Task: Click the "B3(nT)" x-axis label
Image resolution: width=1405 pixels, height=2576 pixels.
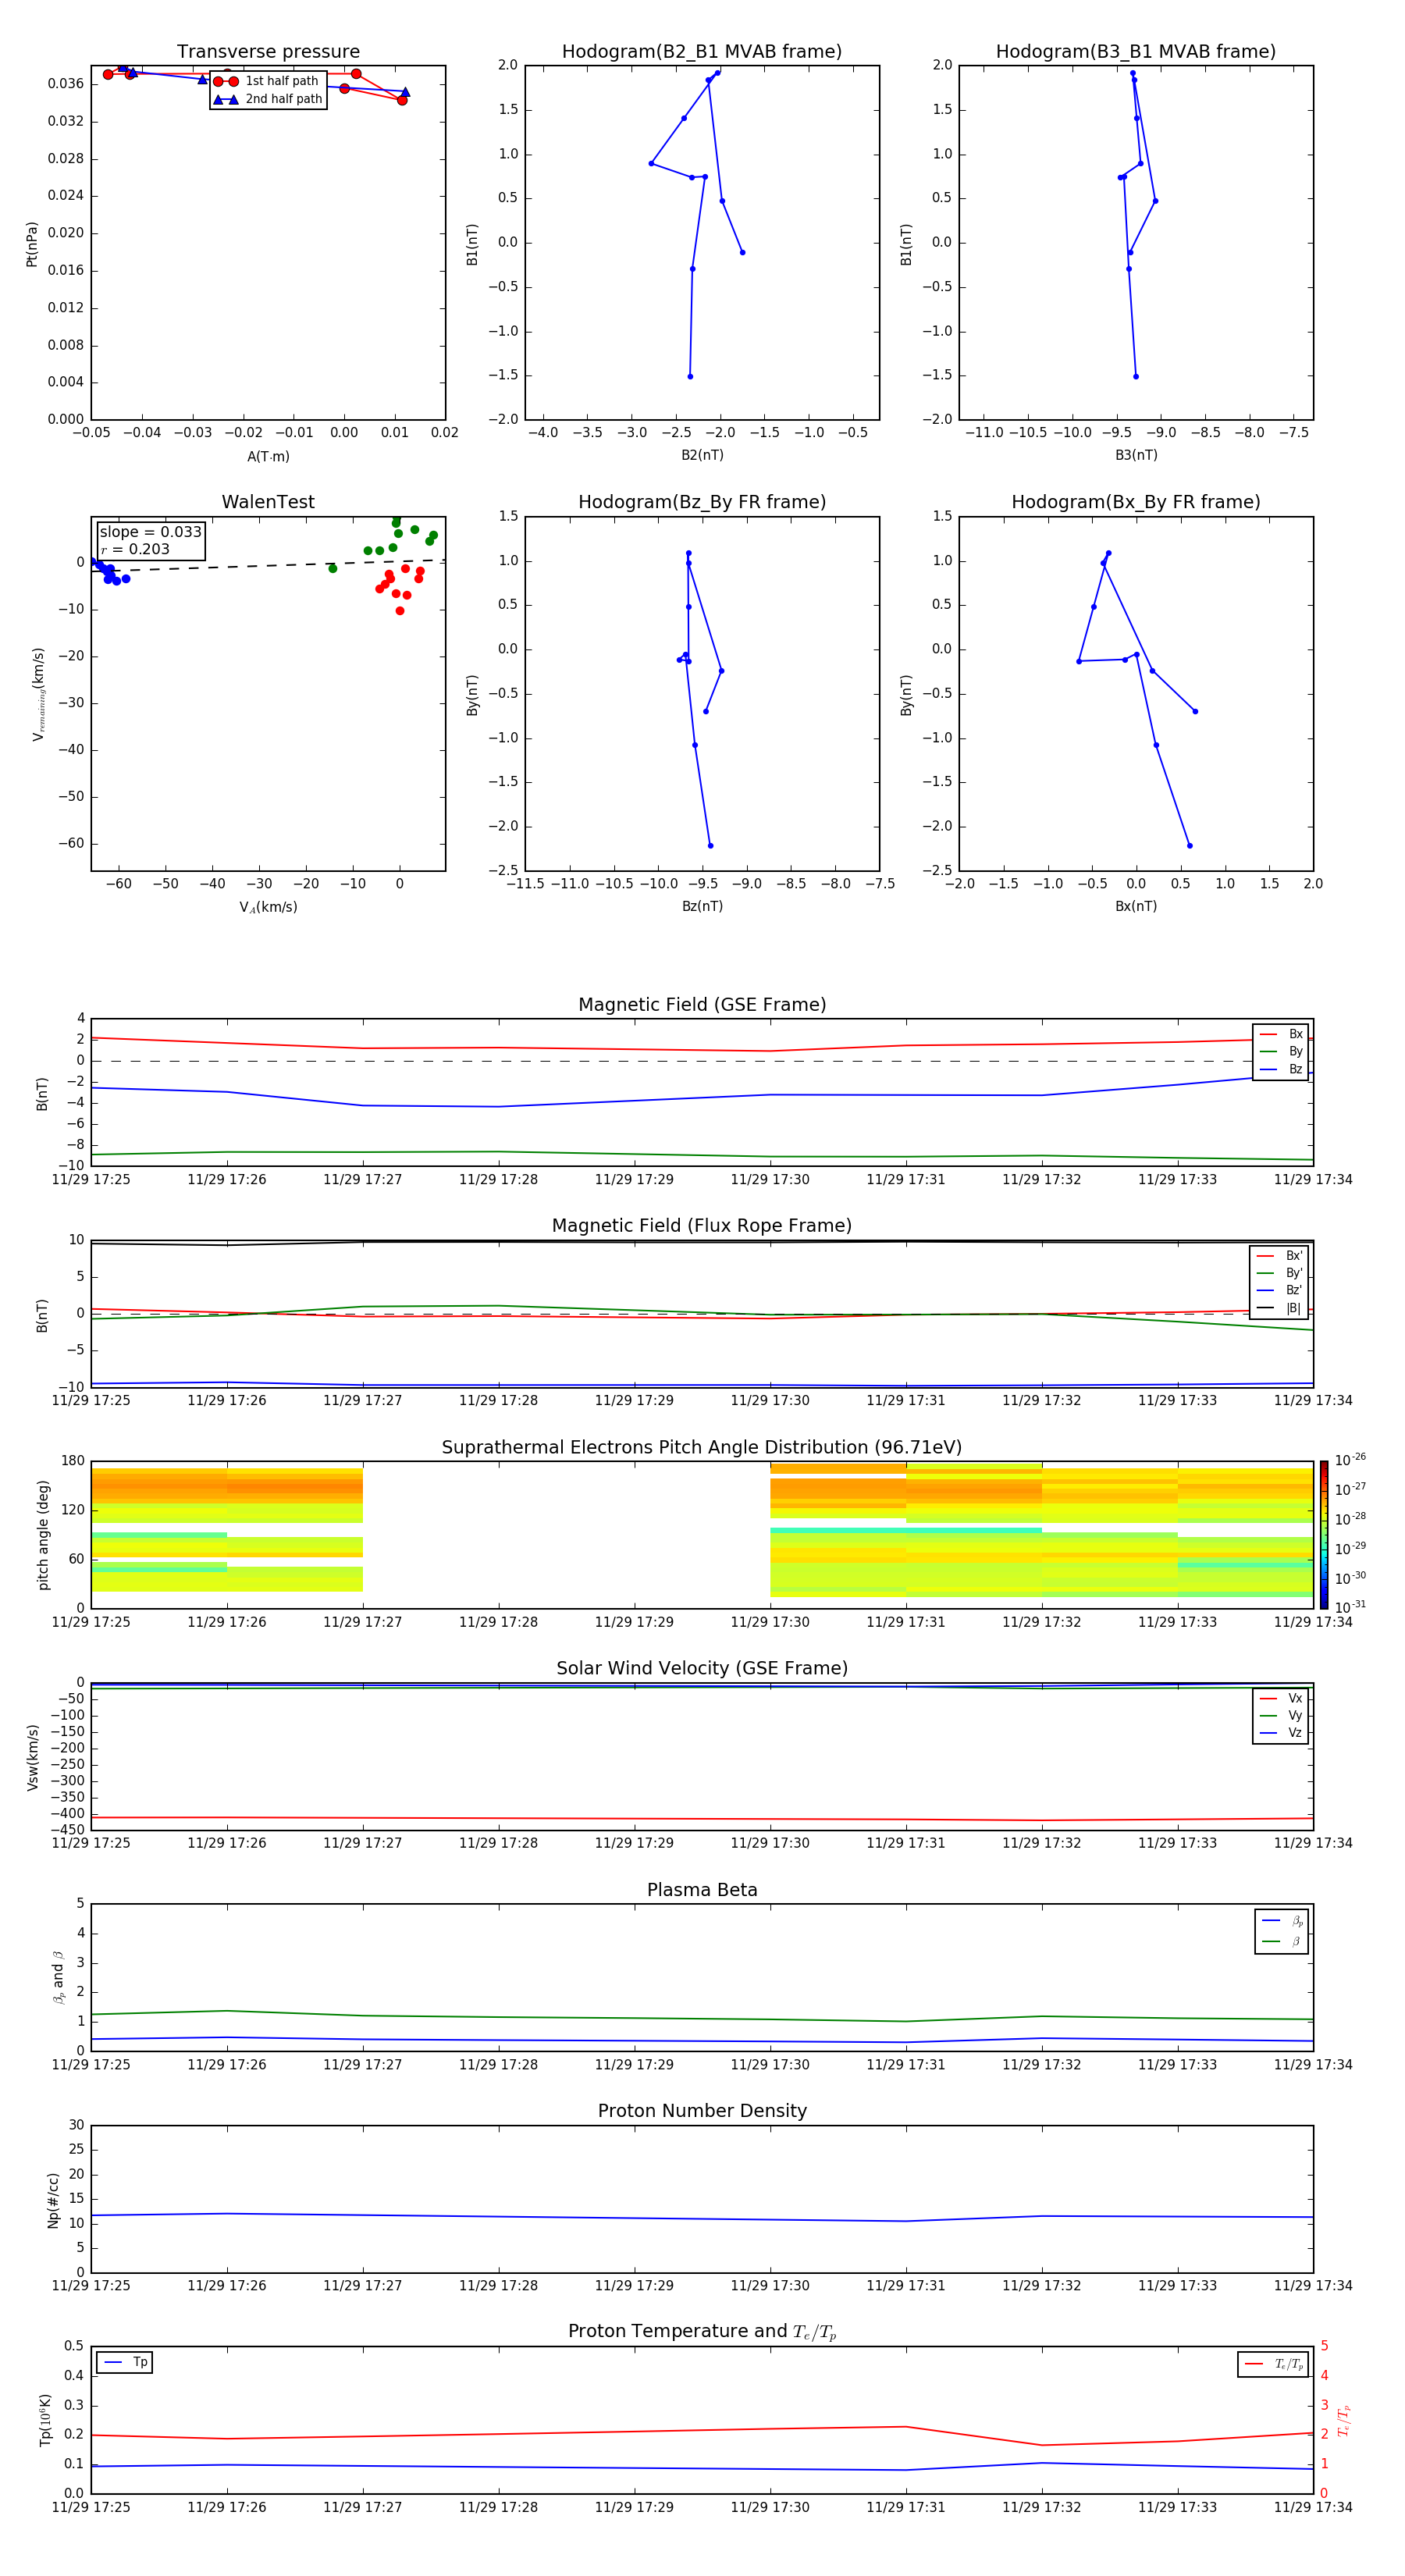Action: [x=1136, y=455]
